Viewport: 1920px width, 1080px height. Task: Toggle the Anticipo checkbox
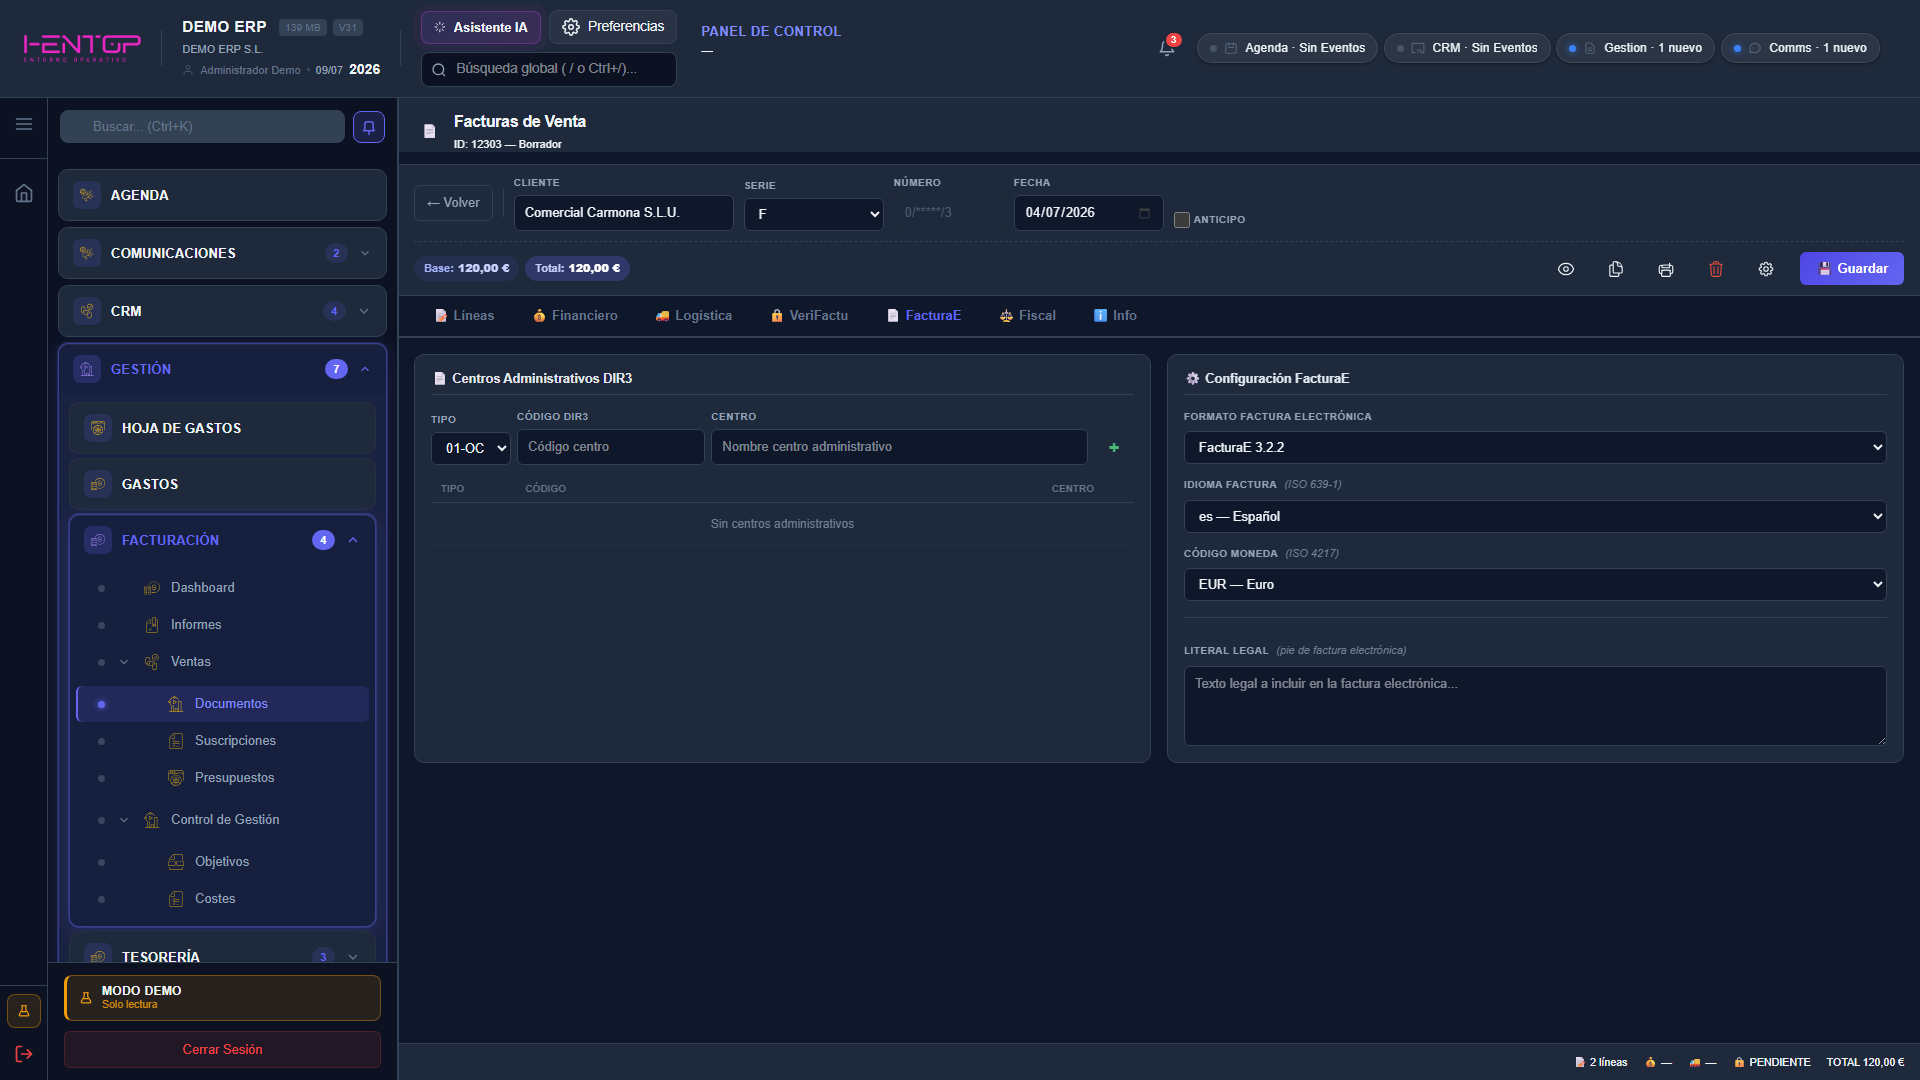point(1182,220)
